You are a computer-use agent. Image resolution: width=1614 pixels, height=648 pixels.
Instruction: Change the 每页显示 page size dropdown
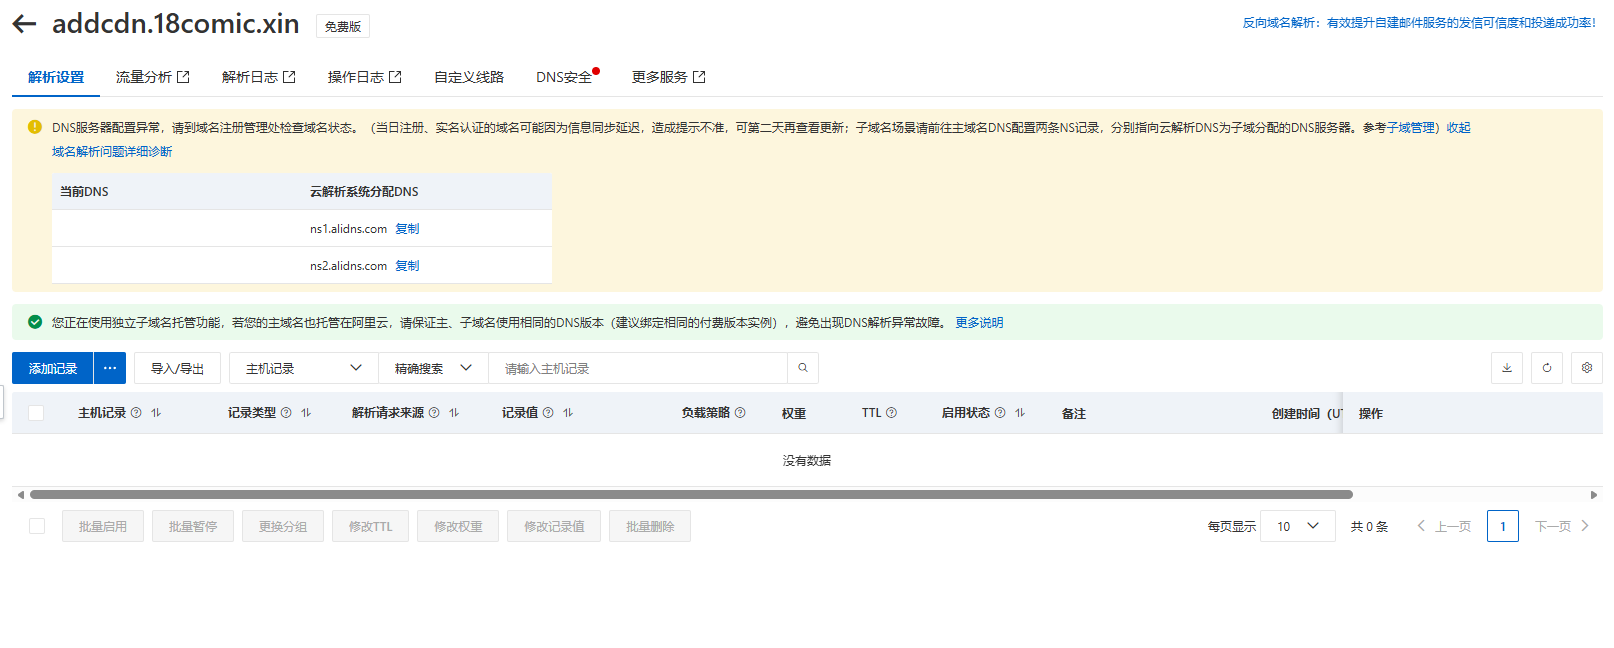(x=1297, y=526)
